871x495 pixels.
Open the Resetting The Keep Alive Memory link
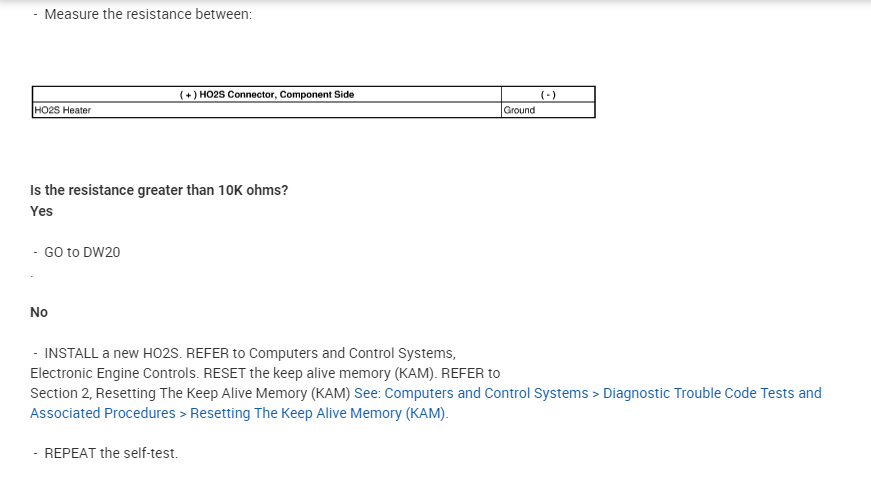(x=318, y=413)
